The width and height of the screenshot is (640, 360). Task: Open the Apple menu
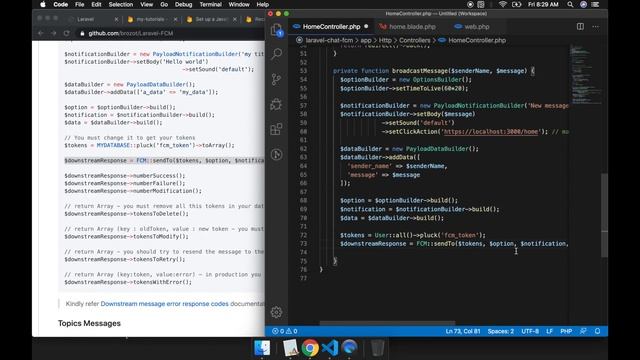(x=43, y=4)
